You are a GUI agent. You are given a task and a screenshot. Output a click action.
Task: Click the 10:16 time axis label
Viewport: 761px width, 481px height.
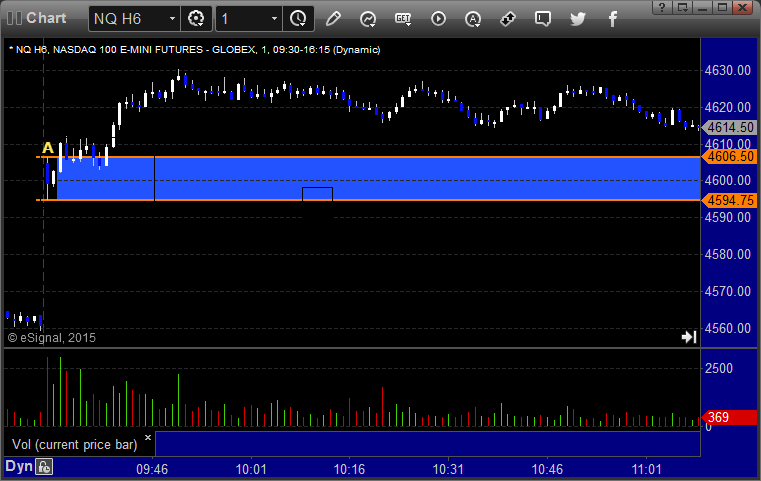point(349,469)
